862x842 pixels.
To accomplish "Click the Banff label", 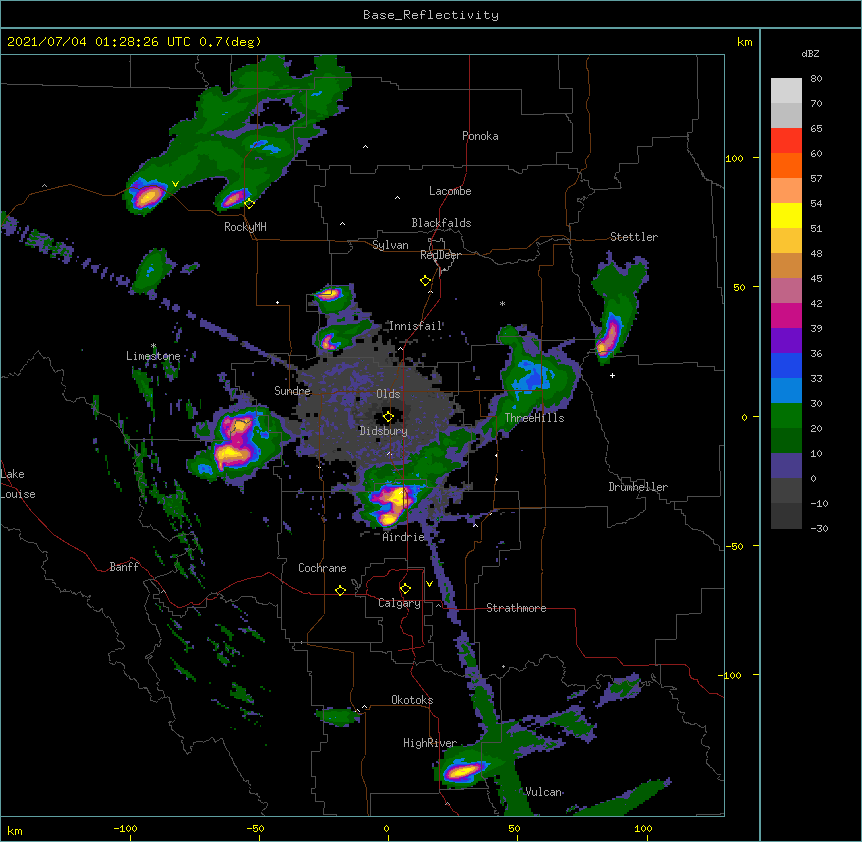I will point(124,567).
